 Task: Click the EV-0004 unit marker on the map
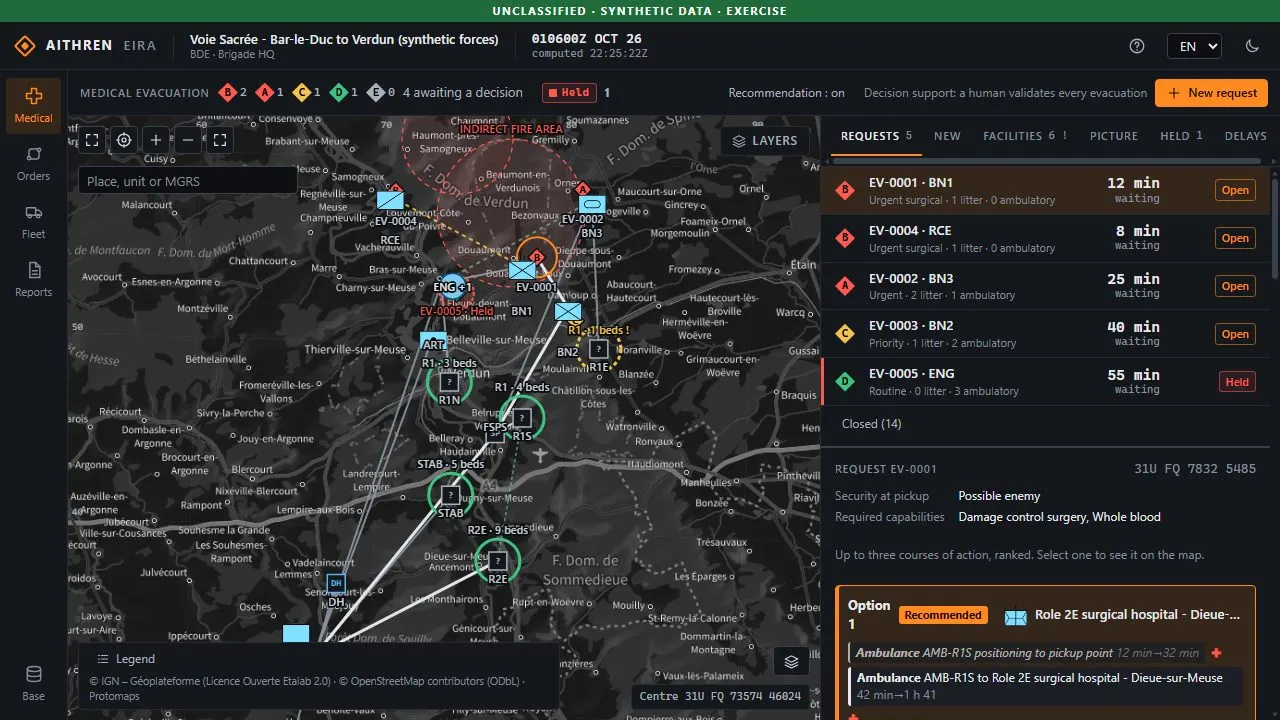(390, 200)
